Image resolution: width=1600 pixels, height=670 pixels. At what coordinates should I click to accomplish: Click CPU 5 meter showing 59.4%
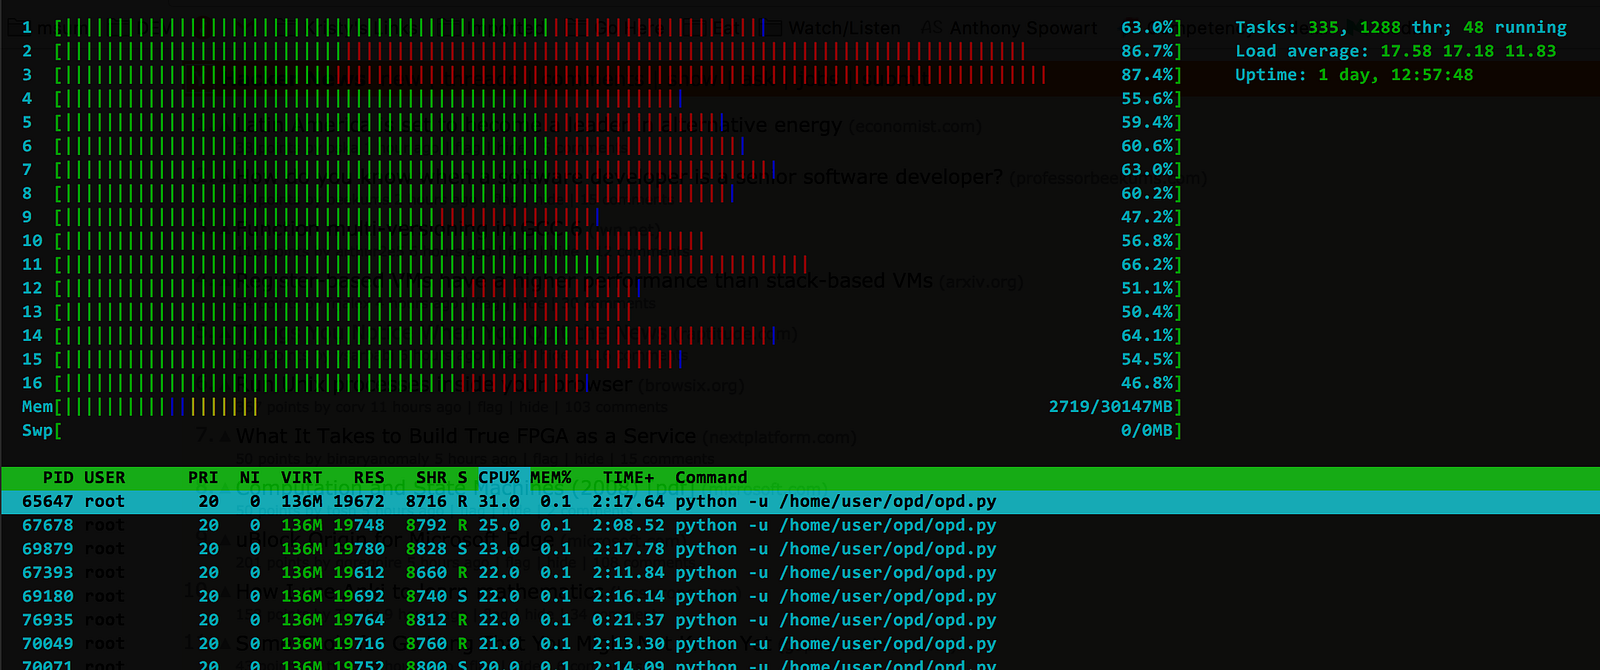[602, 122]
